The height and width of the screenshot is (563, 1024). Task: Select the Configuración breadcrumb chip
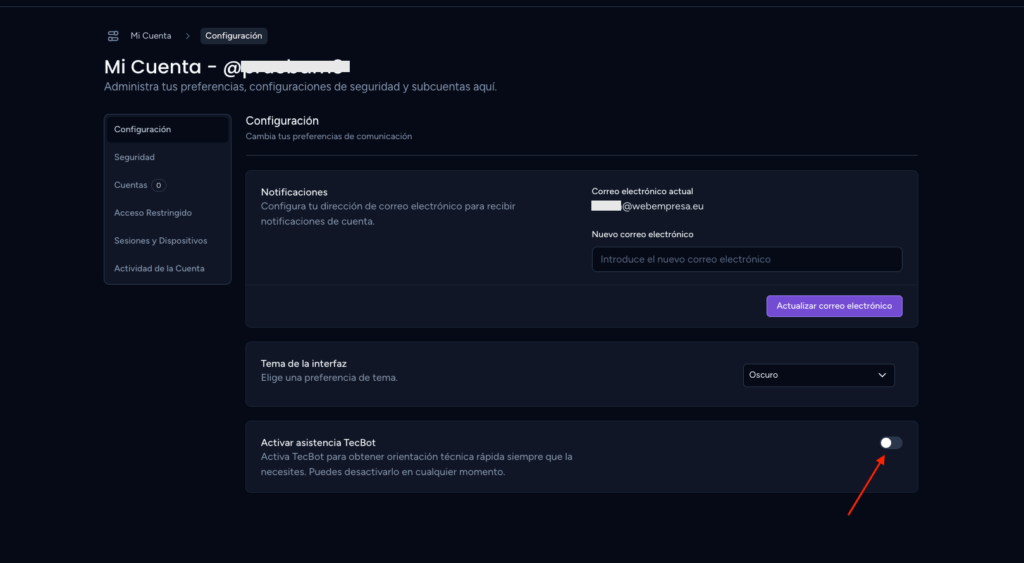(x=234, y=36)
